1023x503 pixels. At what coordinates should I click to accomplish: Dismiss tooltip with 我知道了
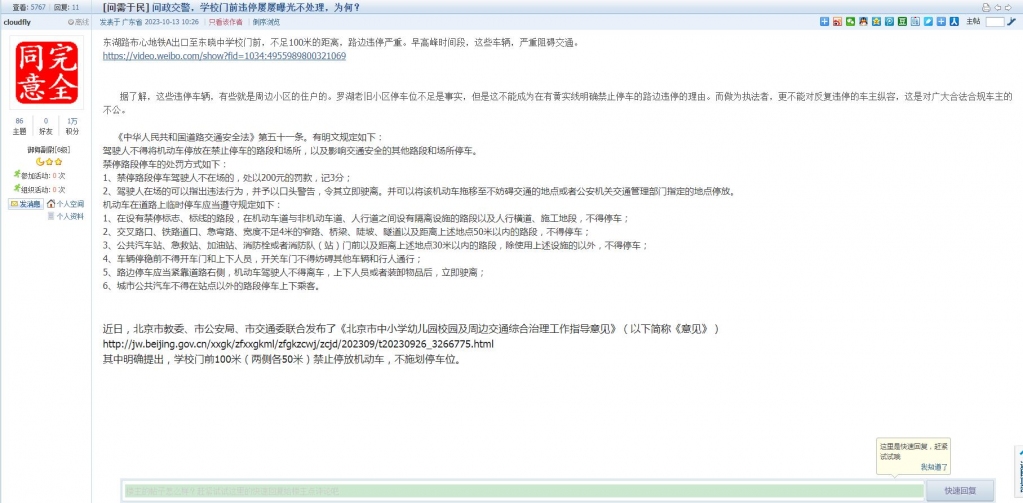[934, 467]
